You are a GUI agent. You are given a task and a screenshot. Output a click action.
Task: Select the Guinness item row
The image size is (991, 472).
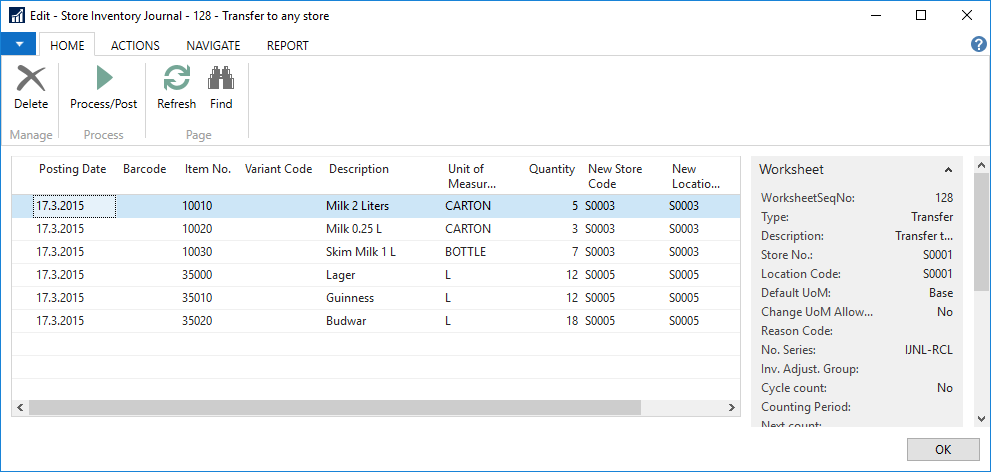[350, 298]
